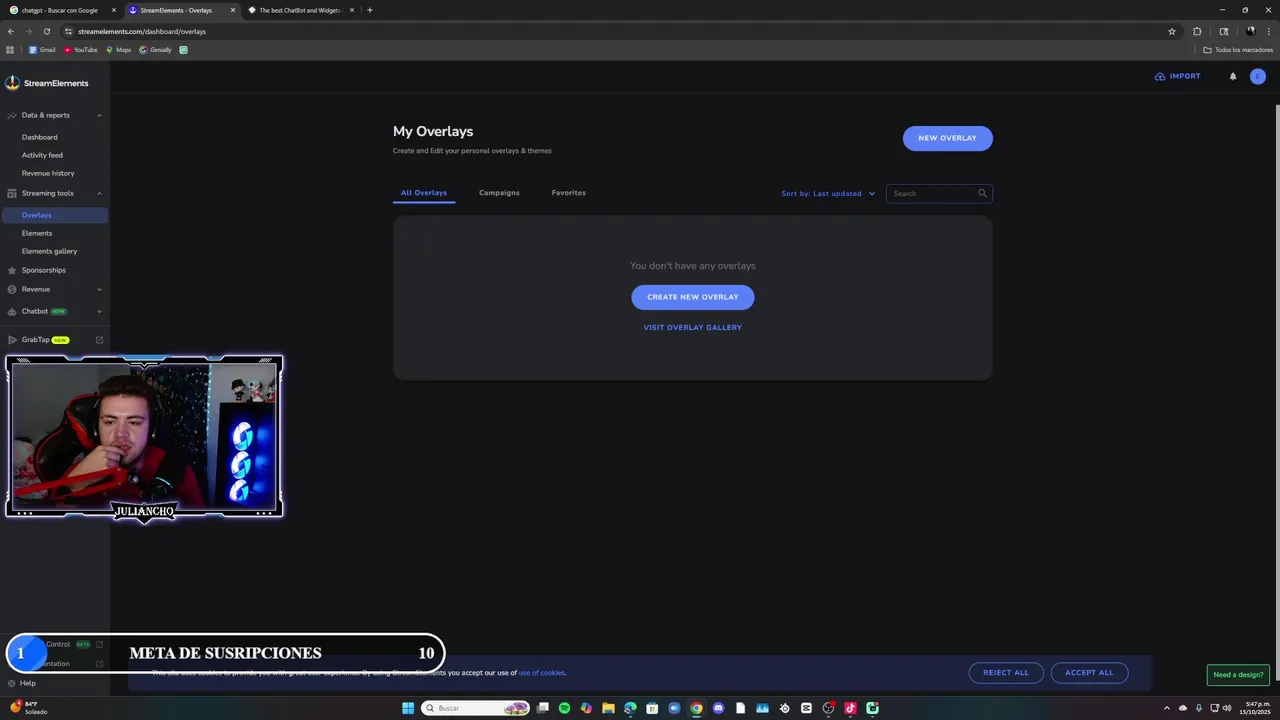Show hidden system tray icons
Viewport: 1280px width, 720px height.
(x=1166, y=708)
